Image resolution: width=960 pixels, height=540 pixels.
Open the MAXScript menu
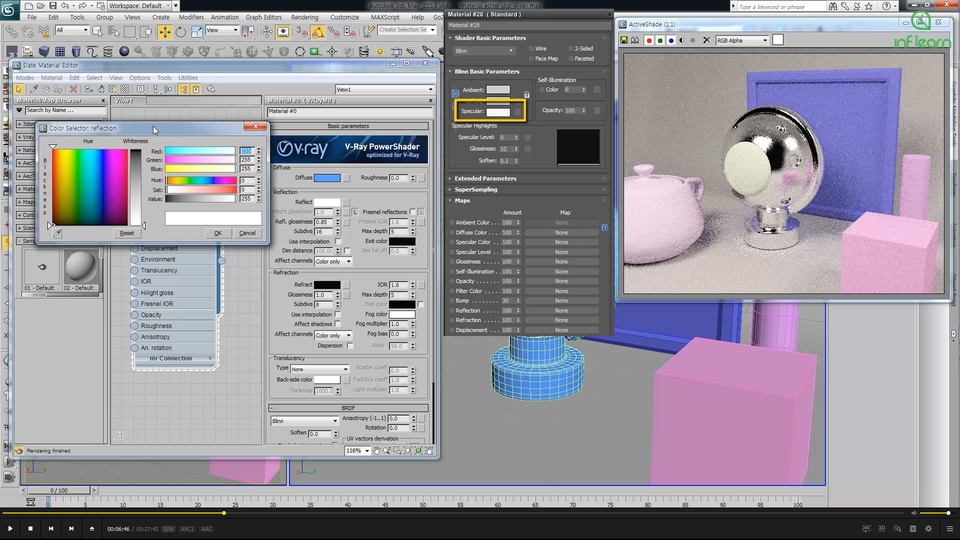(385, 17)
